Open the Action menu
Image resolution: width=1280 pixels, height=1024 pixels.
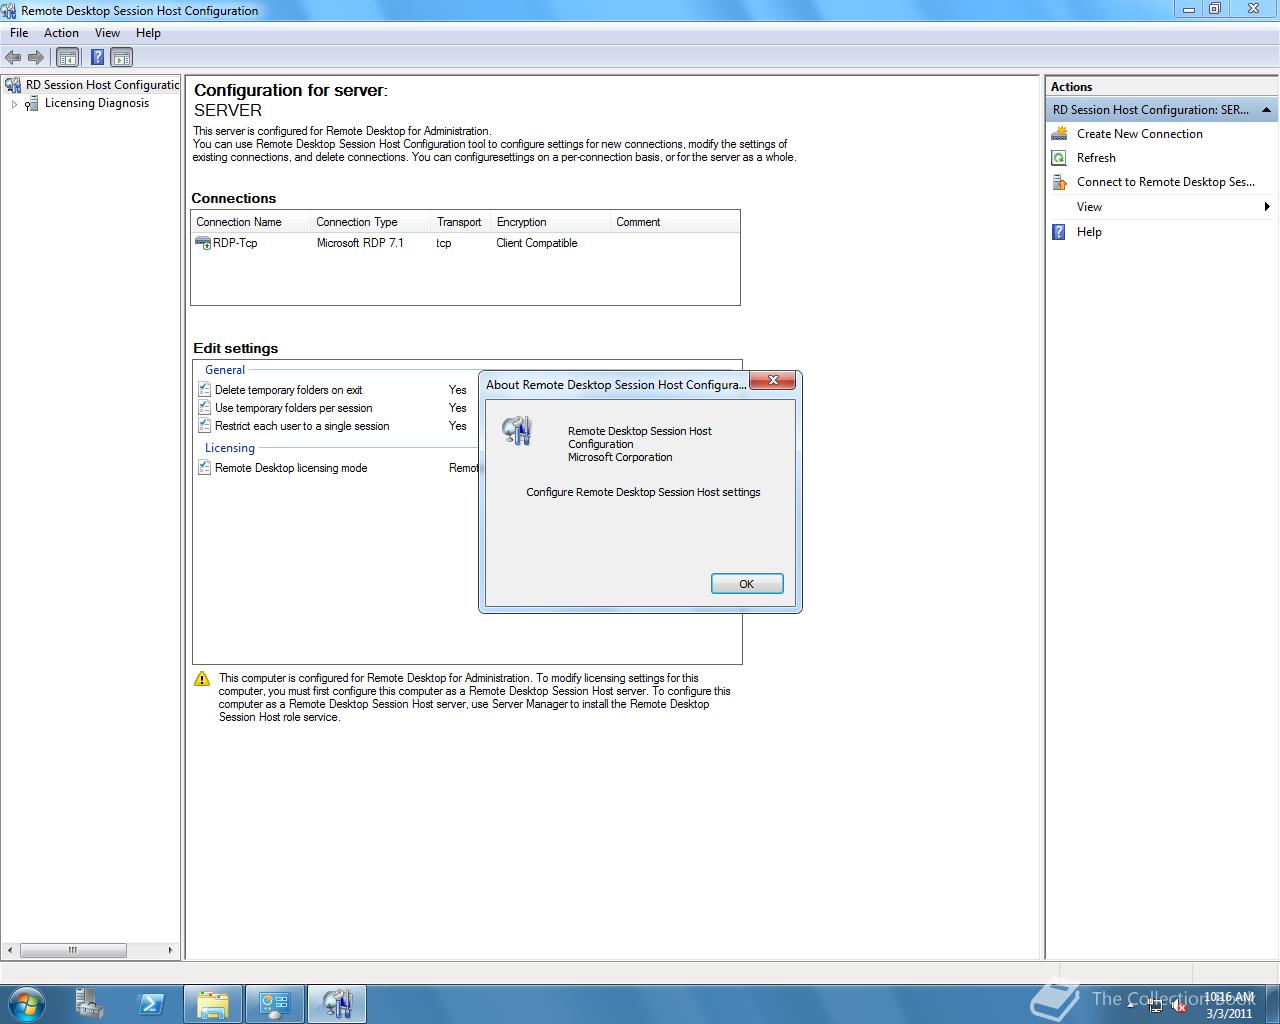61,33
